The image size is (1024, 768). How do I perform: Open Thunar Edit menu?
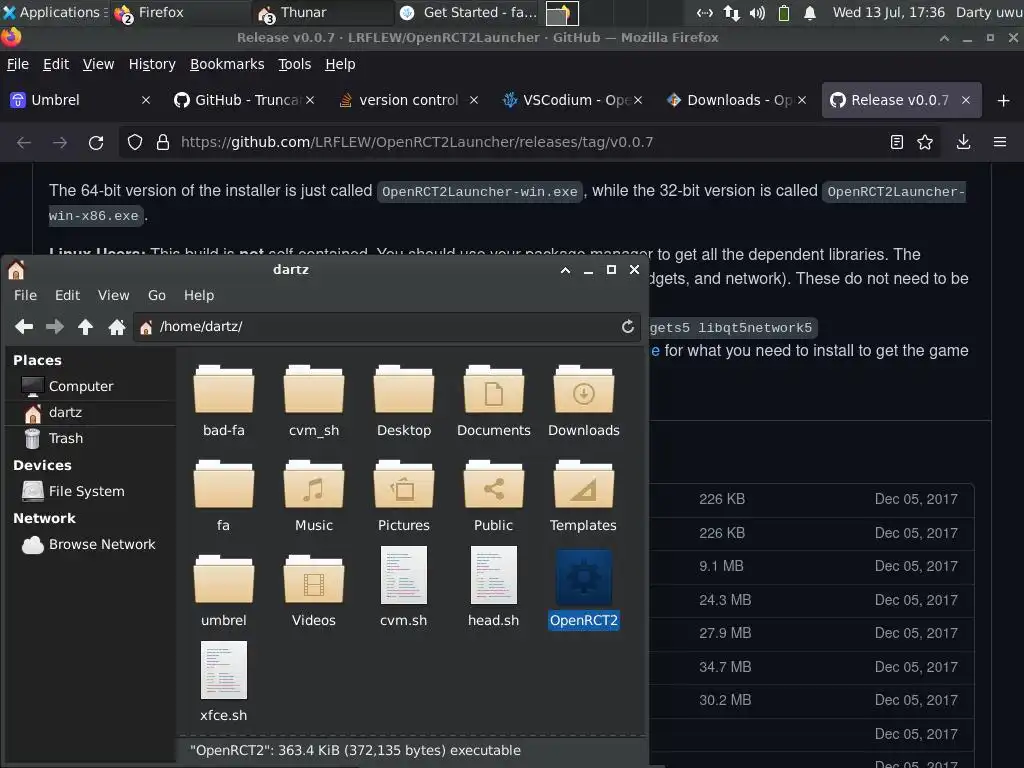(67, 295)
